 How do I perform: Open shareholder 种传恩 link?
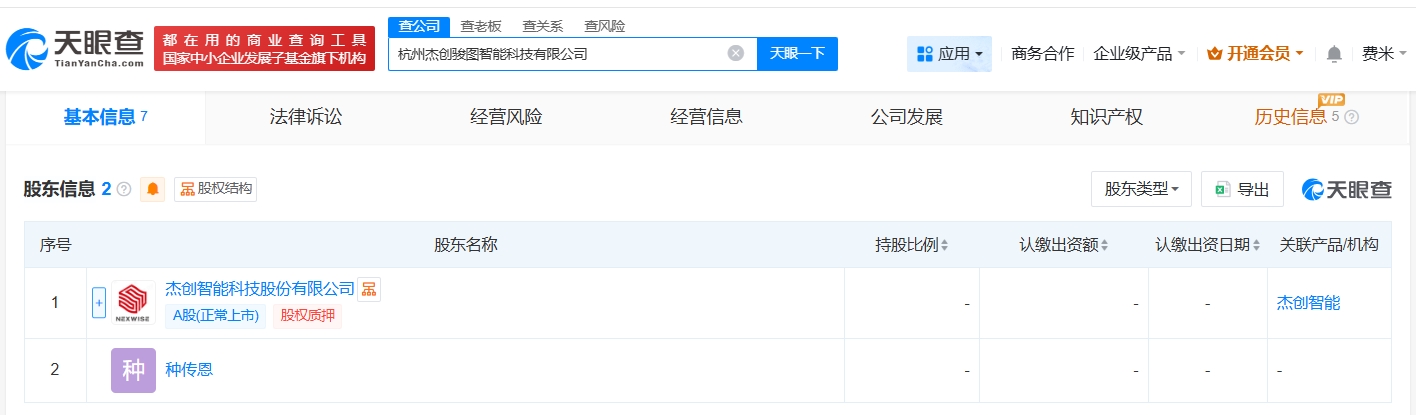click(189, 370)
